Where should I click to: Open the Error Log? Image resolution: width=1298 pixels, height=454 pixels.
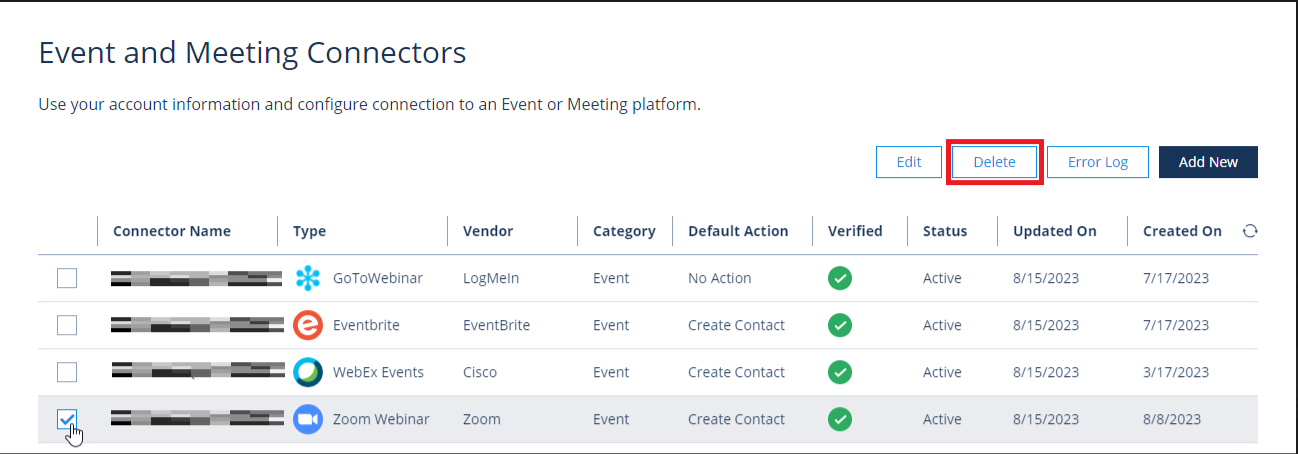click(x=1097, y=162)
